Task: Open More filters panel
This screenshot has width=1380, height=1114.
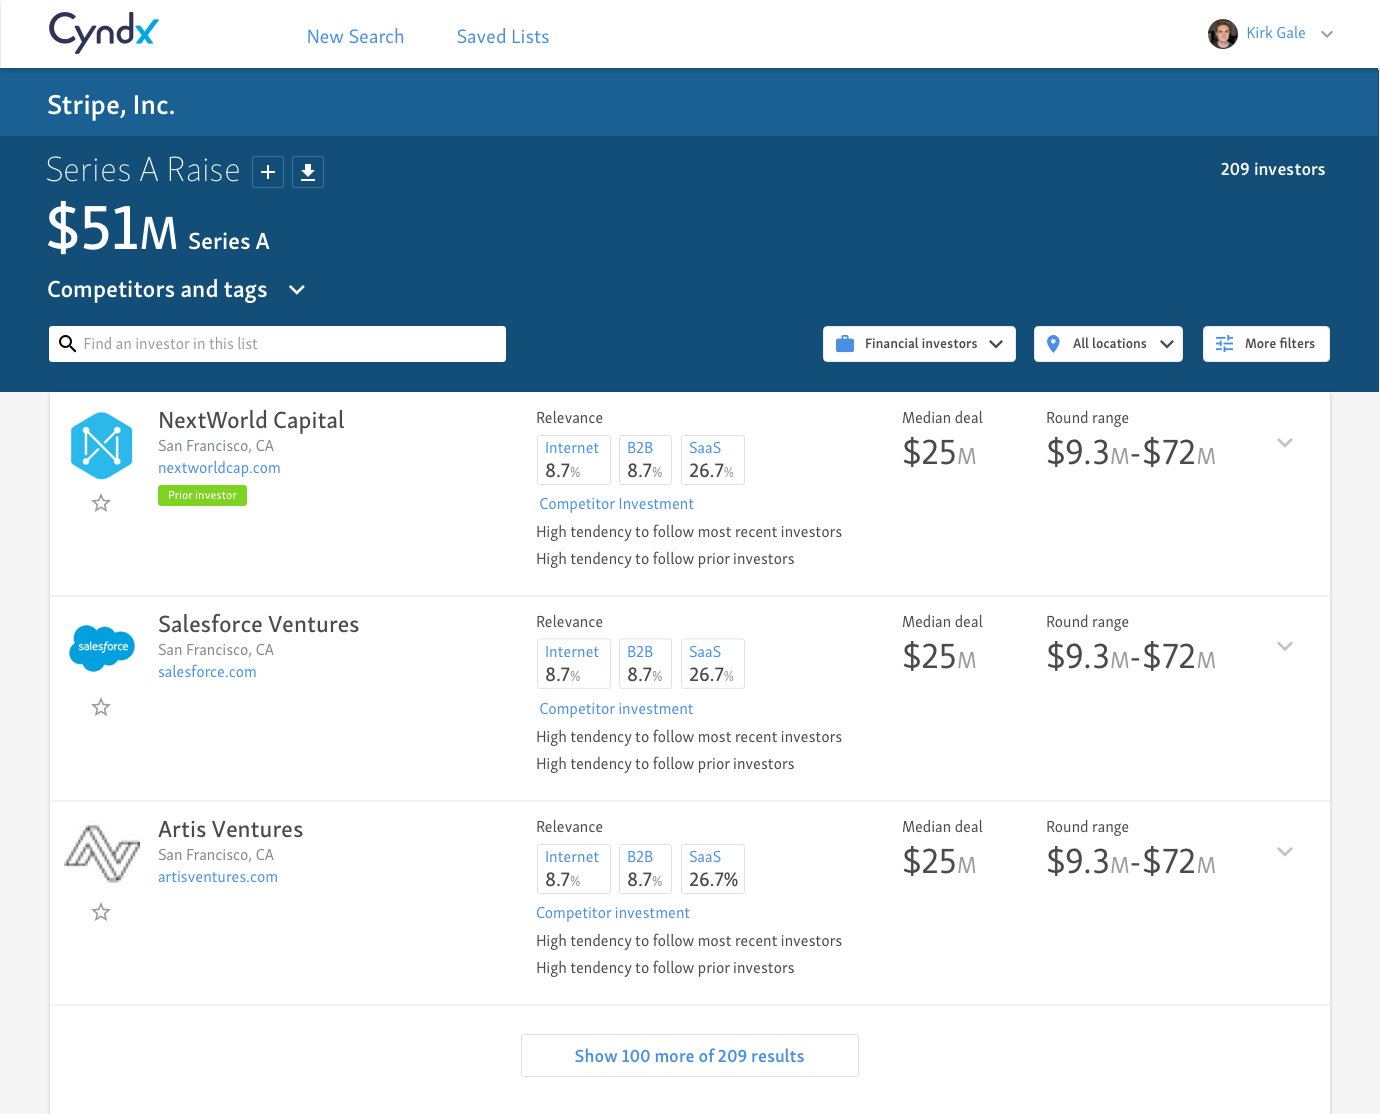Action: [1266, 344]
